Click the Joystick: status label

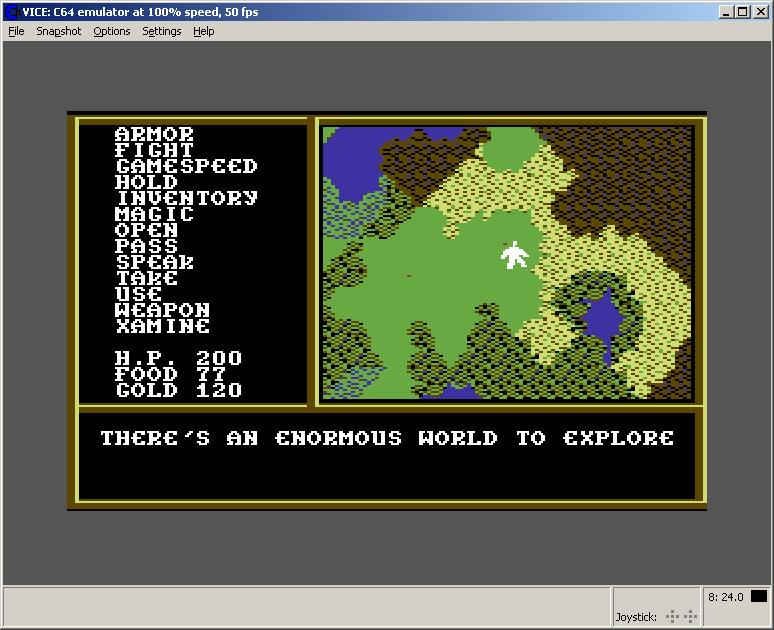(x=636, y=617)
